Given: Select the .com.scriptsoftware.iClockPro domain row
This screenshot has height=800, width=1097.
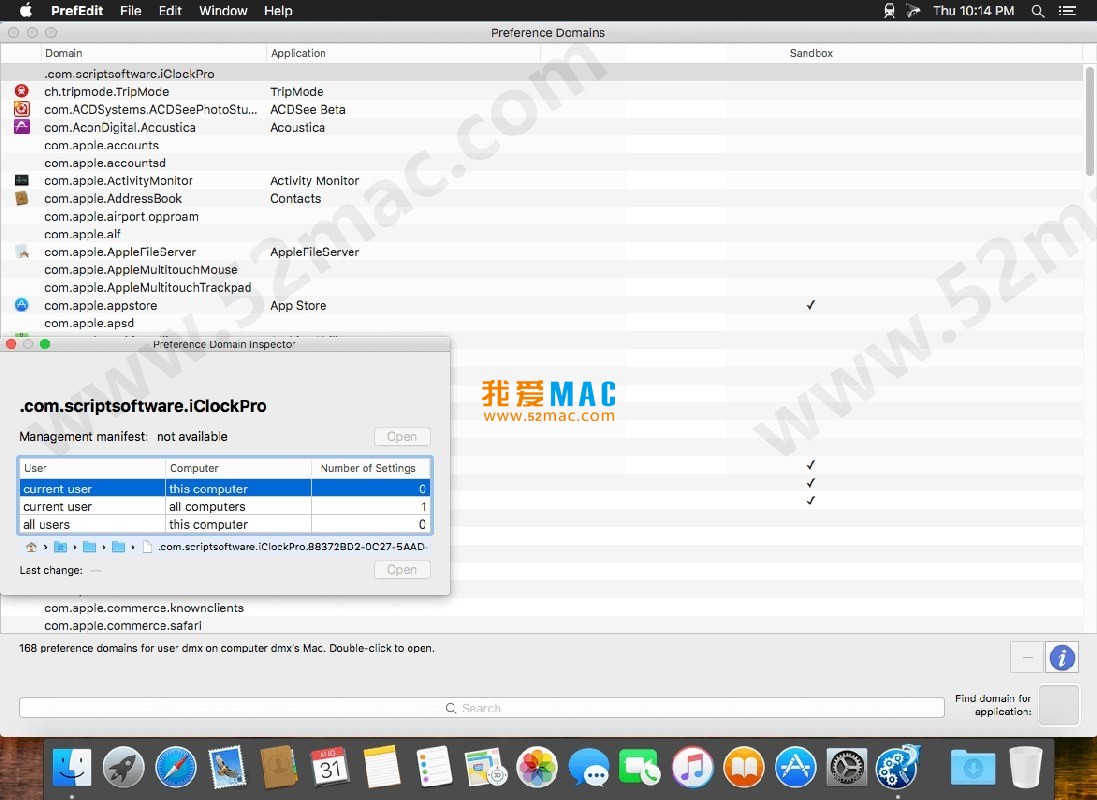Looking at the screenshot, I should 542,73.
